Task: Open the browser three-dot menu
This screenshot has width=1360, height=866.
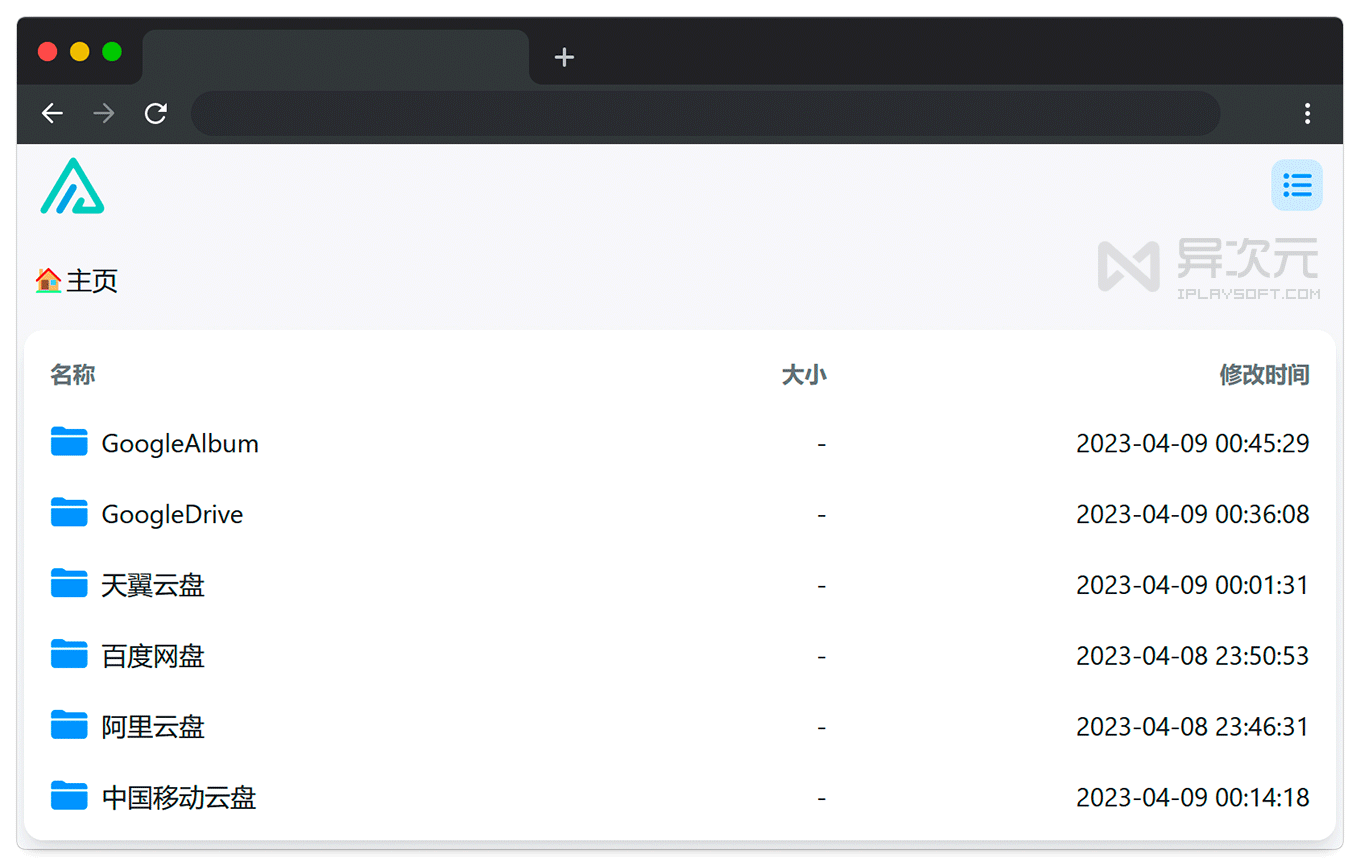Action: 1307,113
